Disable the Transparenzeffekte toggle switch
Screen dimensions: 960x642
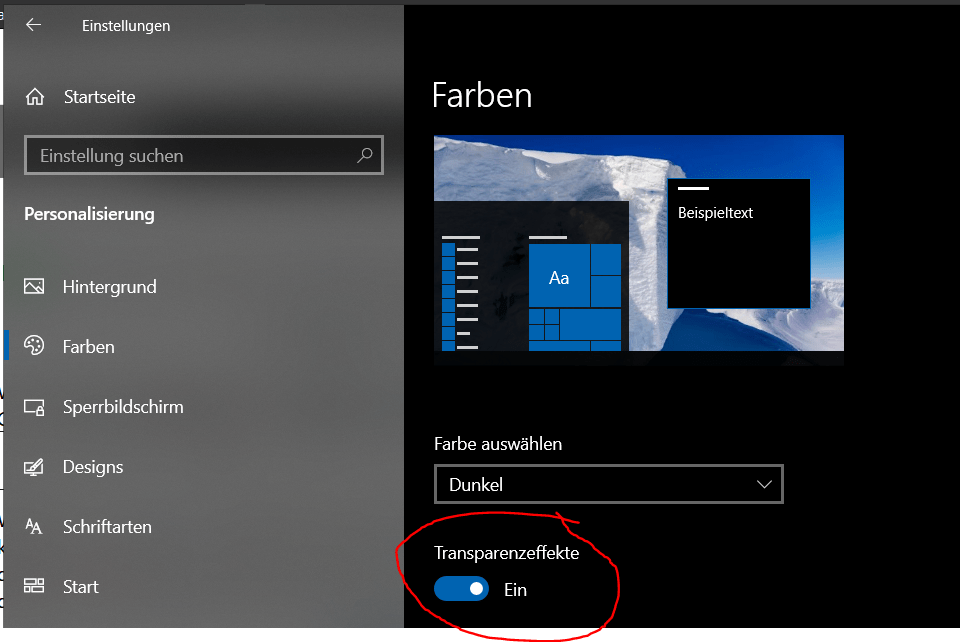(462, 589)
